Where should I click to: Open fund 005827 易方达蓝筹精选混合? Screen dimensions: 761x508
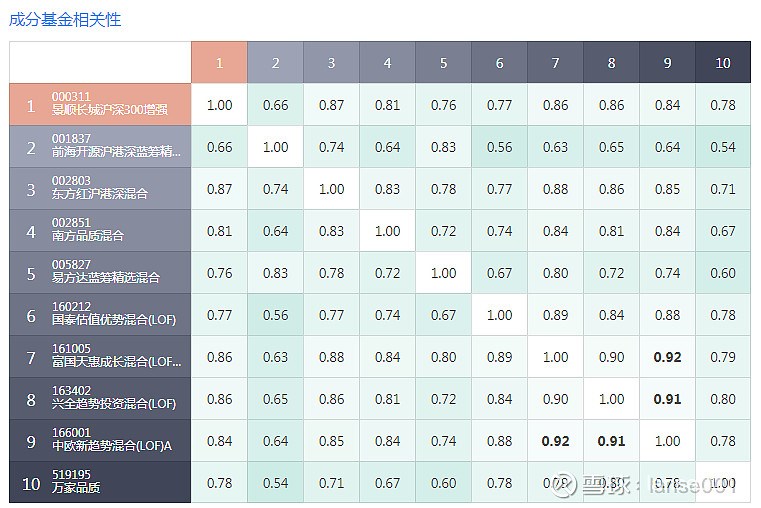(100, 273)
